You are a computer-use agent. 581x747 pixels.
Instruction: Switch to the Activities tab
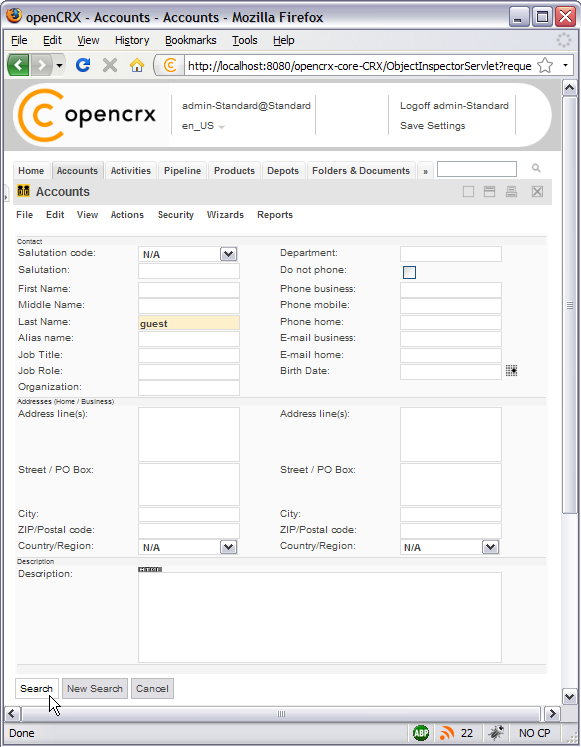(x=130, y=171)
